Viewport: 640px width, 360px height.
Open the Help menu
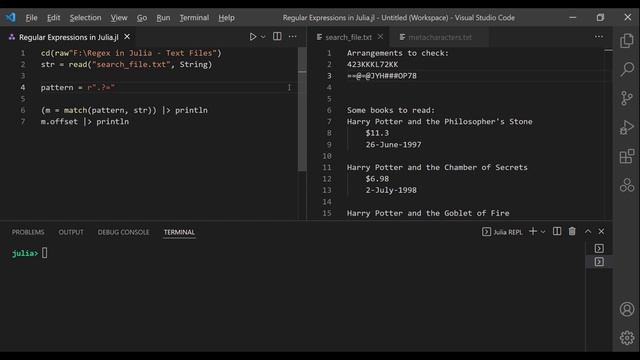226,18
